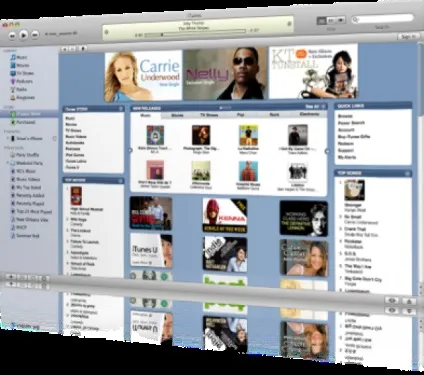This screenshot has height=375, width=424.
Task: Select the TV Shows tab in New Releases
Action: point(209,115)
